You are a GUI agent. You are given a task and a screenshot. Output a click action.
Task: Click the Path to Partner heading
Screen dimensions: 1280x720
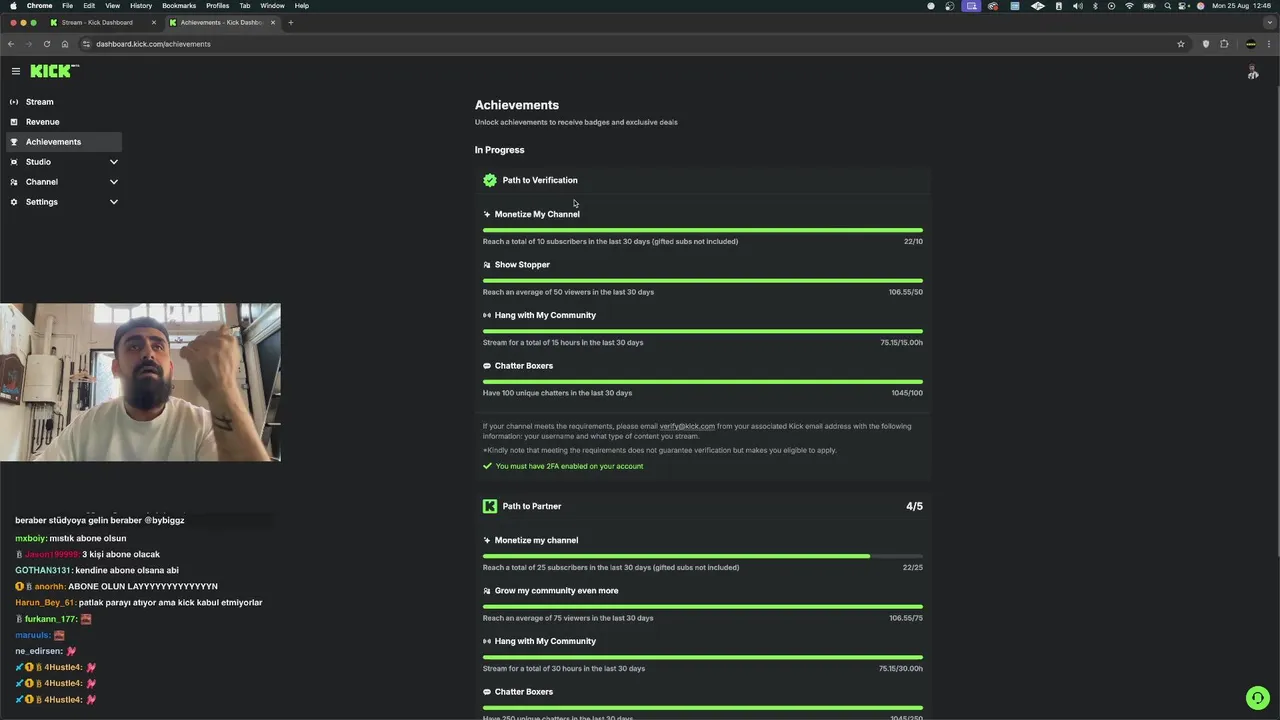[532, 506]
